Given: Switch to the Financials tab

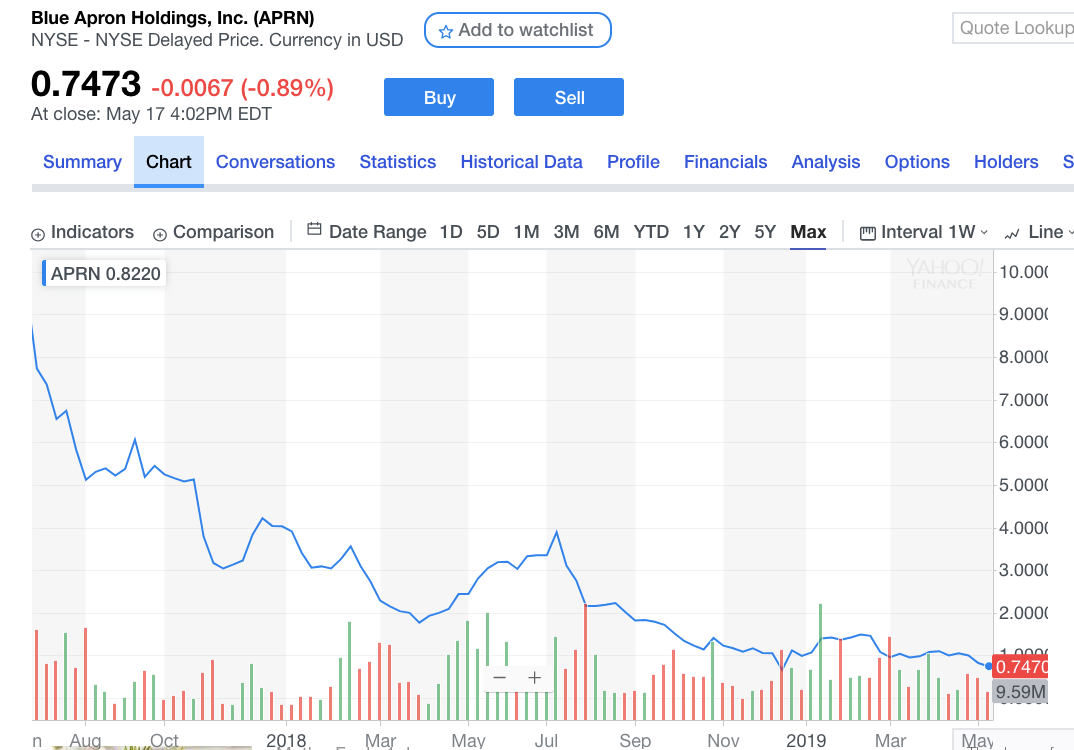Looking at the screenshot, I should coord(725,162).
